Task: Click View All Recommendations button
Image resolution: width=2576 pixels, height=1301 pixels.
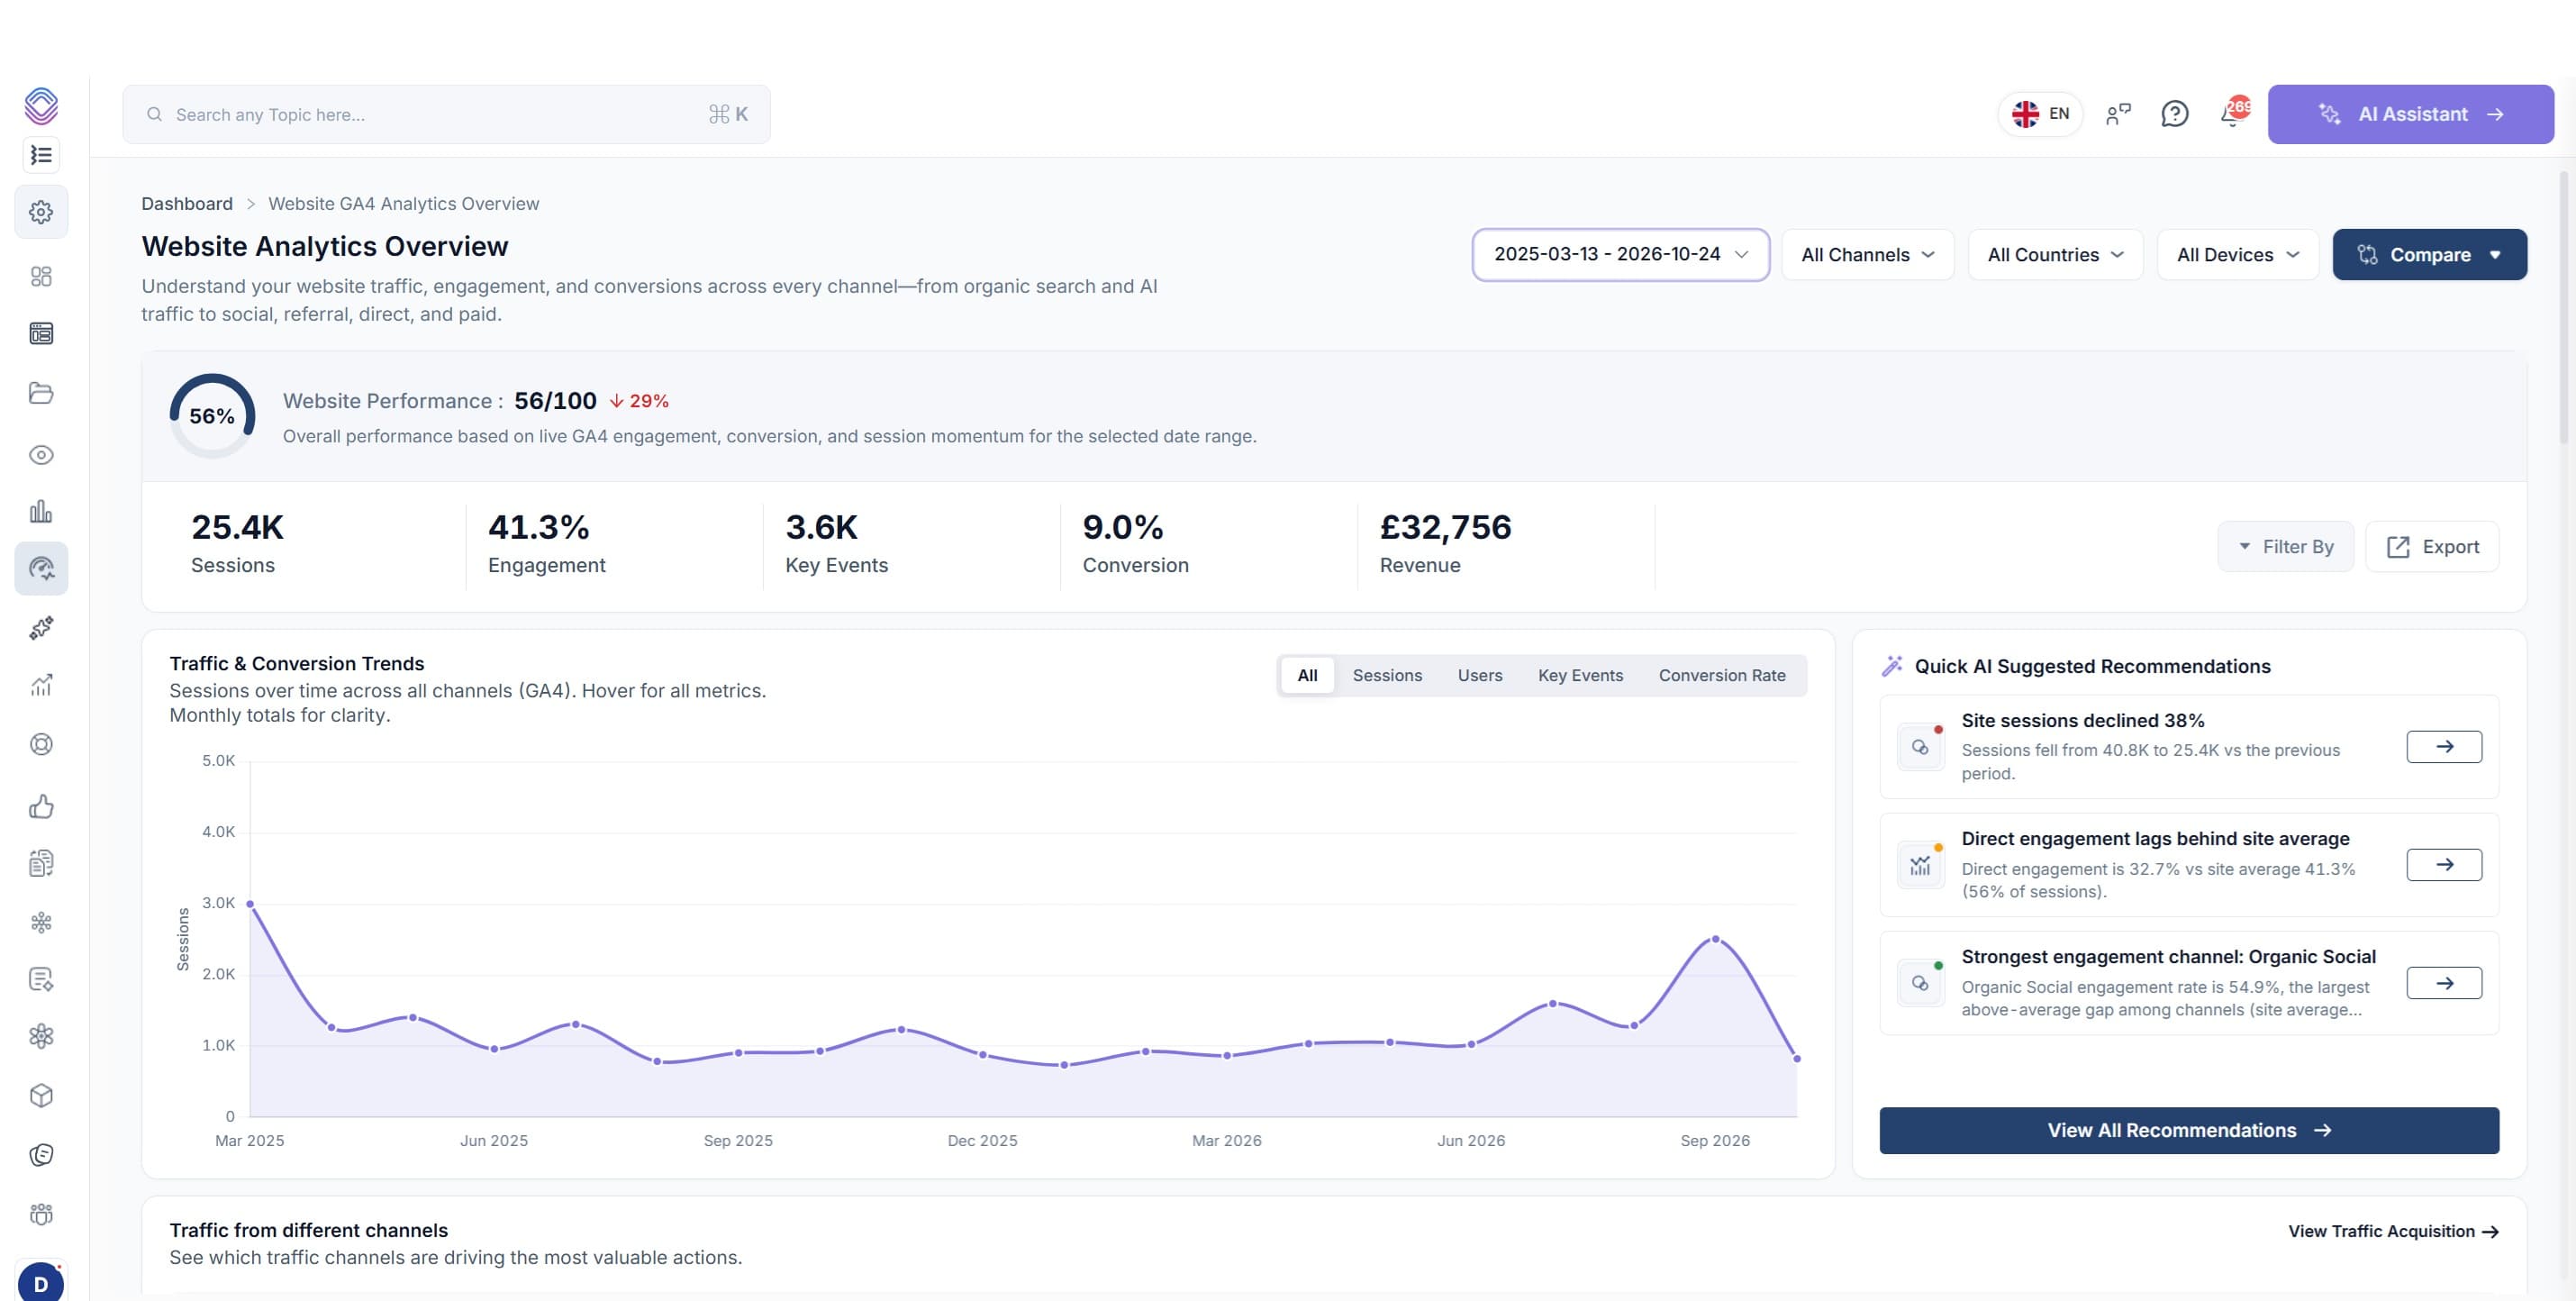Action: [x=2189, y=1130]
